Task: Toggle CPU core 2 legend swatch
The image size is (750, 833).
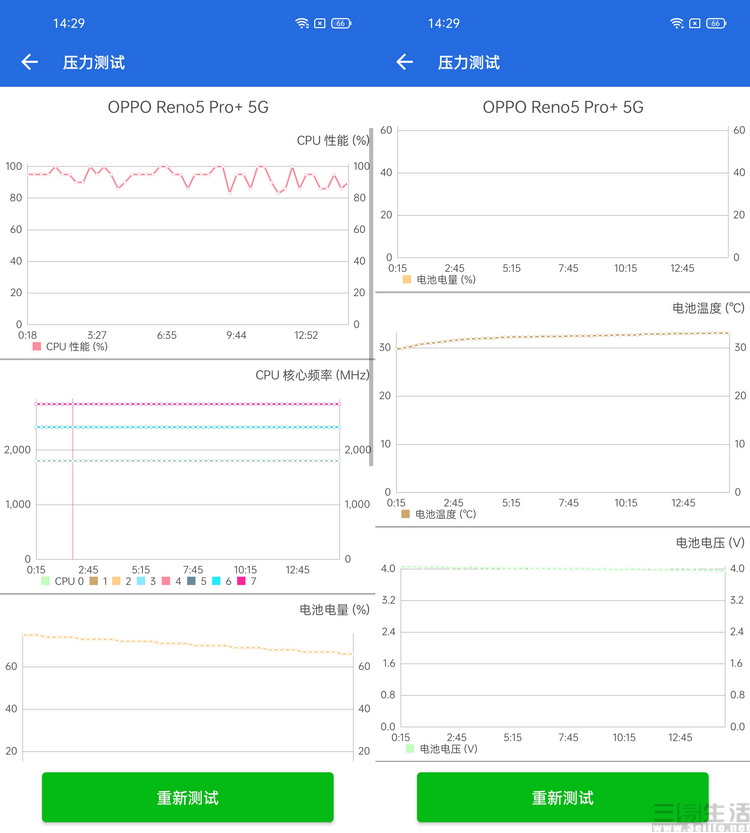Action: coord(117,581)
